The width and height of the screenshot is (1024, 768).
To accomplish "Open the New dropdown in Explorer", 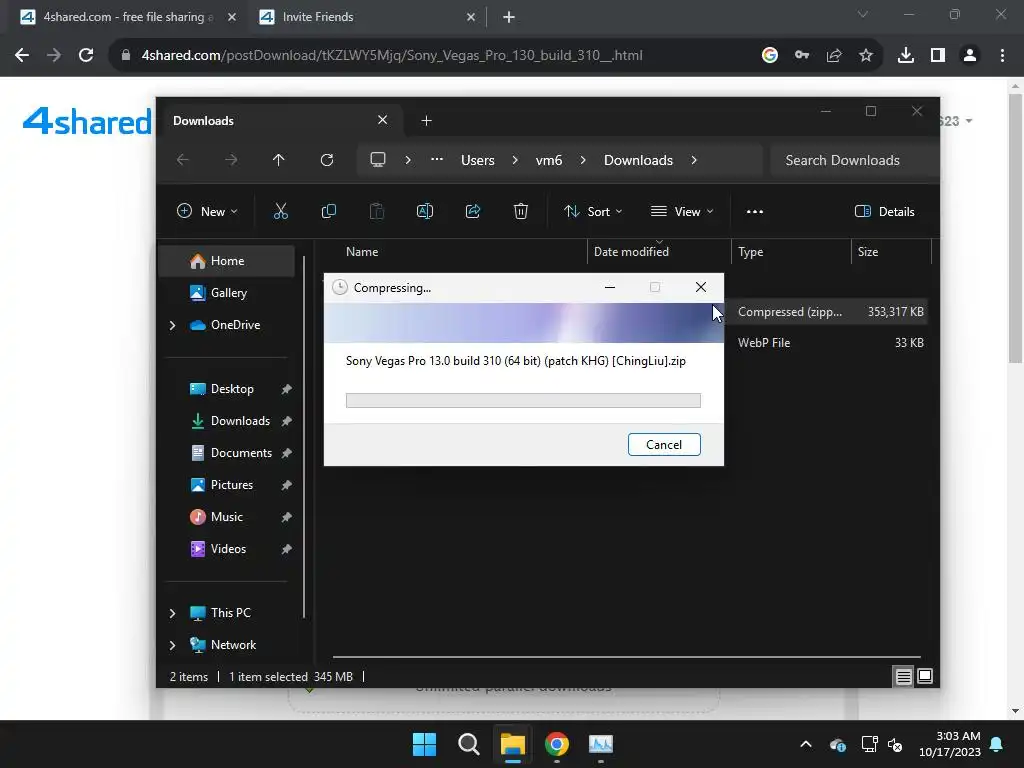I will tap(207, 212).
